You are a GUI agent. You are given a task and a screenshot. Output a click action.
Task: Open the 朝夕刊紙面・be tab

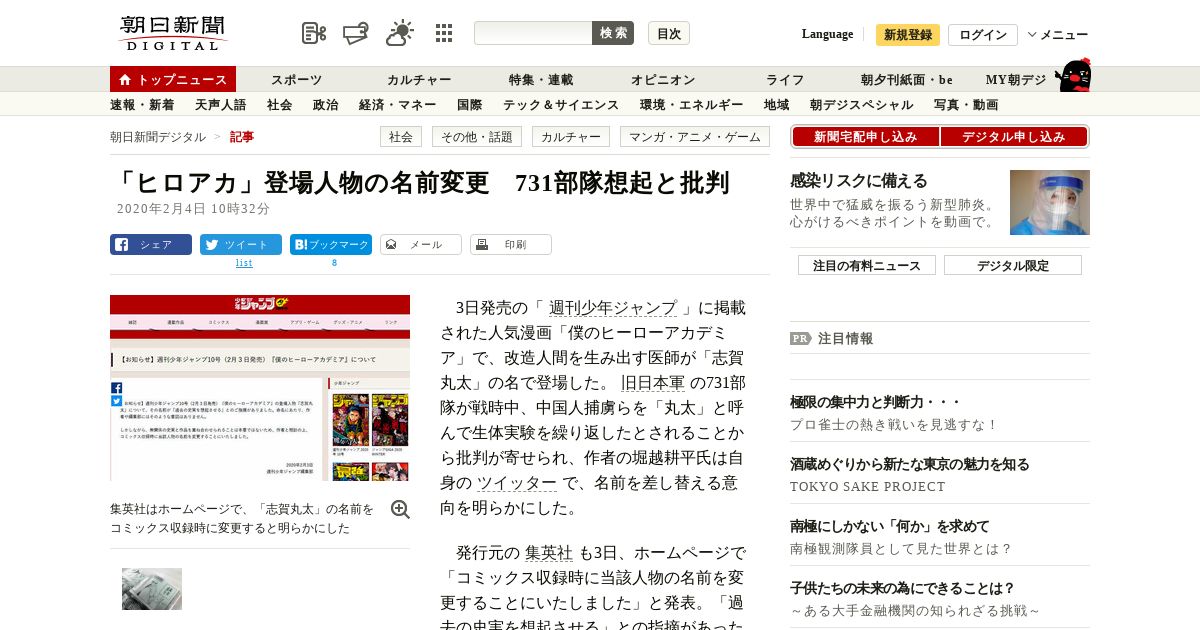click(x=907, y=79)
